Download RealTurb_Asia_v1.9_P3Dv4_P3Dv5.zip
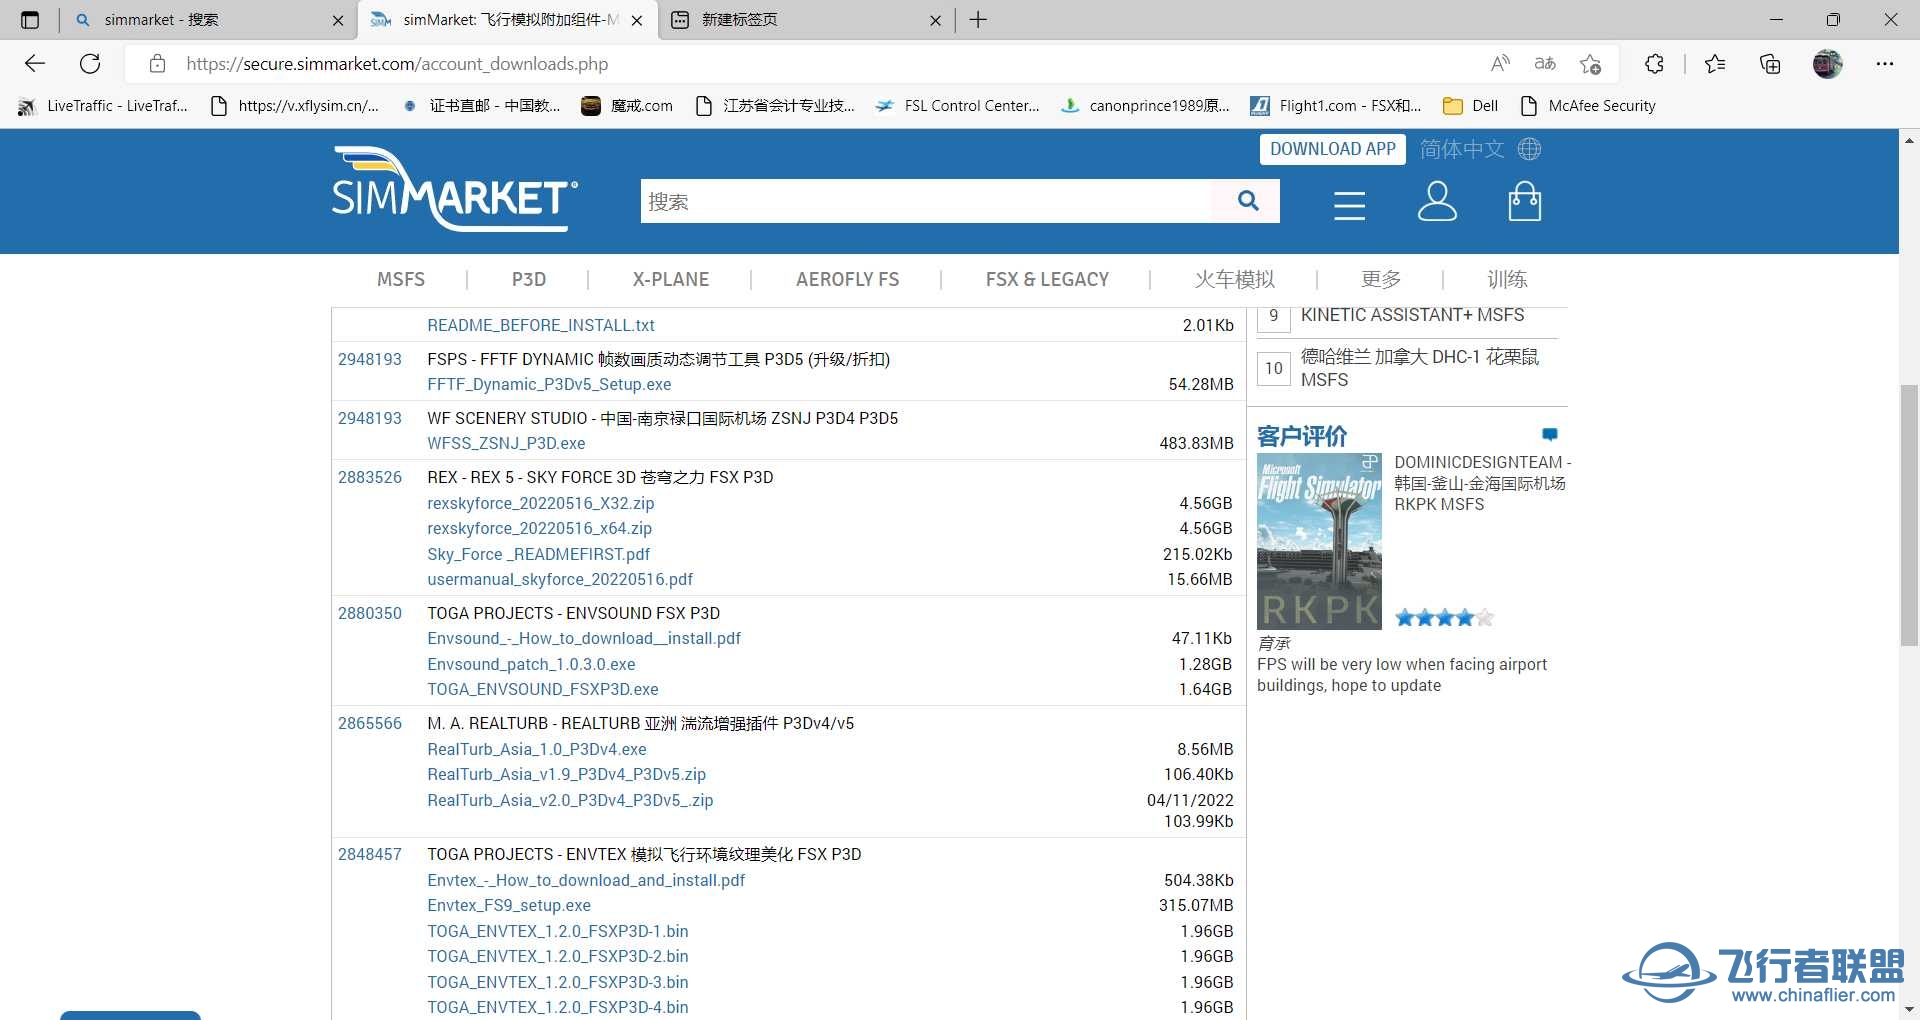The height and width of the screenshot is (1020, 1920). (x=567, y=774)
